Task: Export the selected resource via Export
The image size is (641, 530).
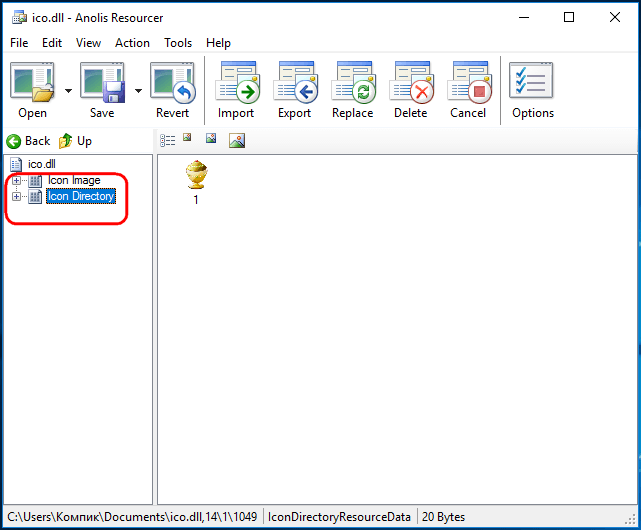Action: [x=296, y=81]
